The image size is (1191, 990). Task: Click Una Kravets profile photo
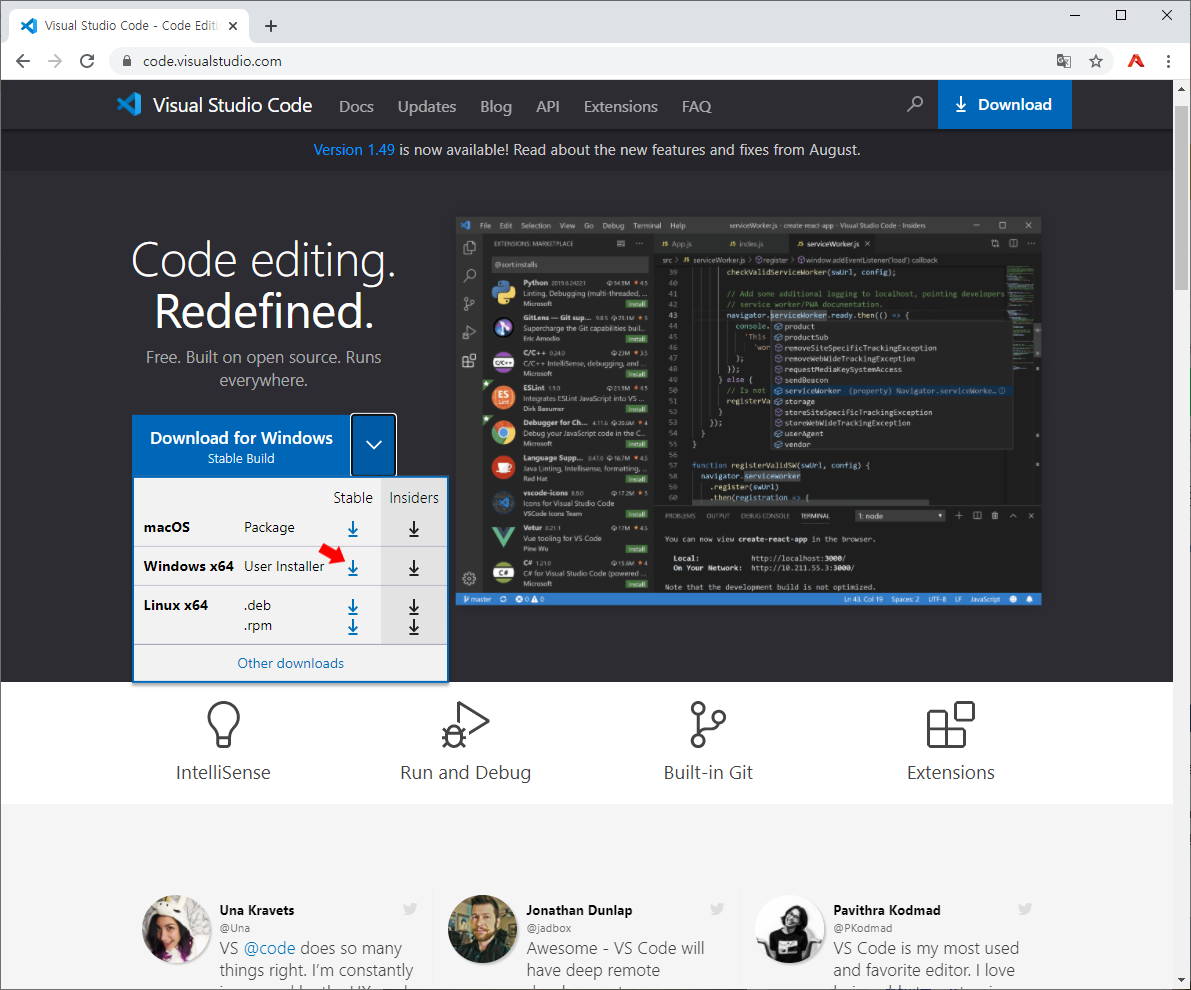tap(176, 928)
